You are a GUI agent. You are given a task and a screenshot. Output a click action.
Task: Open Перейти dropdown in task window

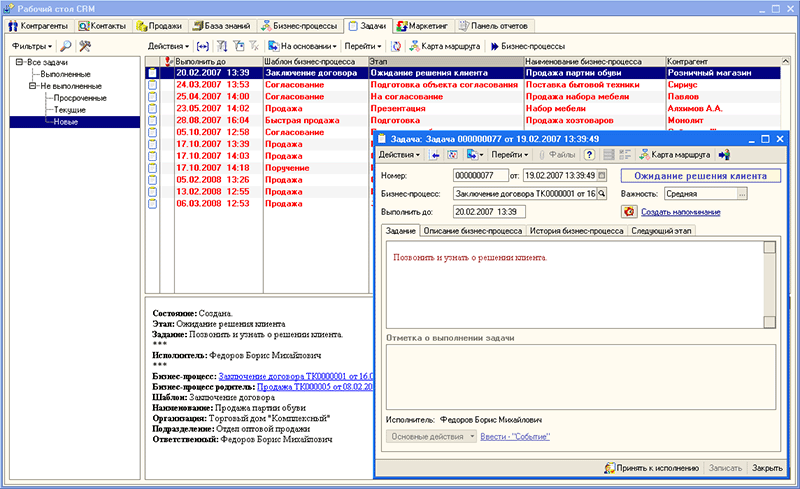coord(510,155)
